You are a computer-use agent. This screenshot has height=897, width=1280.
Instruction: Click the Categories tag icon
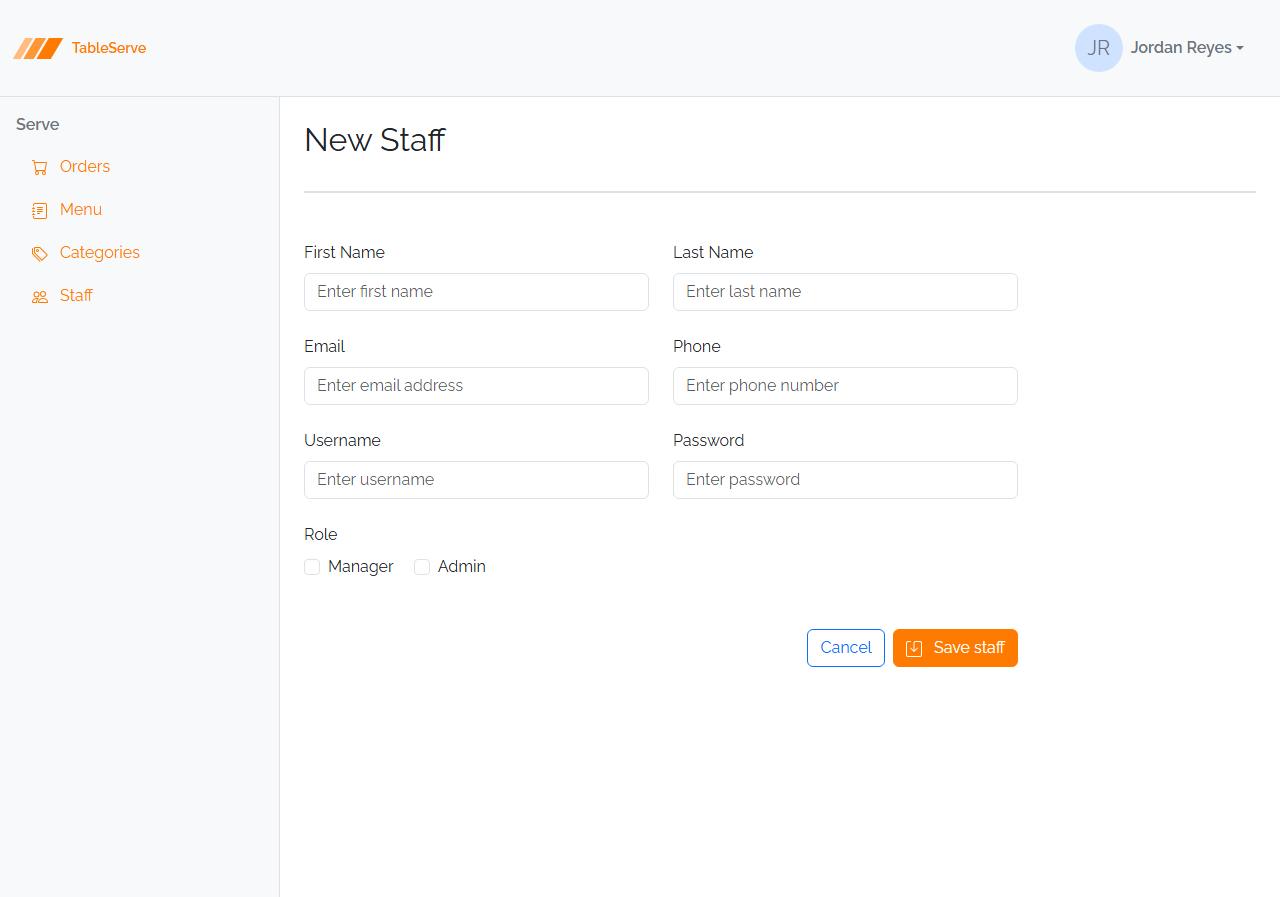(x=40, y=253)
